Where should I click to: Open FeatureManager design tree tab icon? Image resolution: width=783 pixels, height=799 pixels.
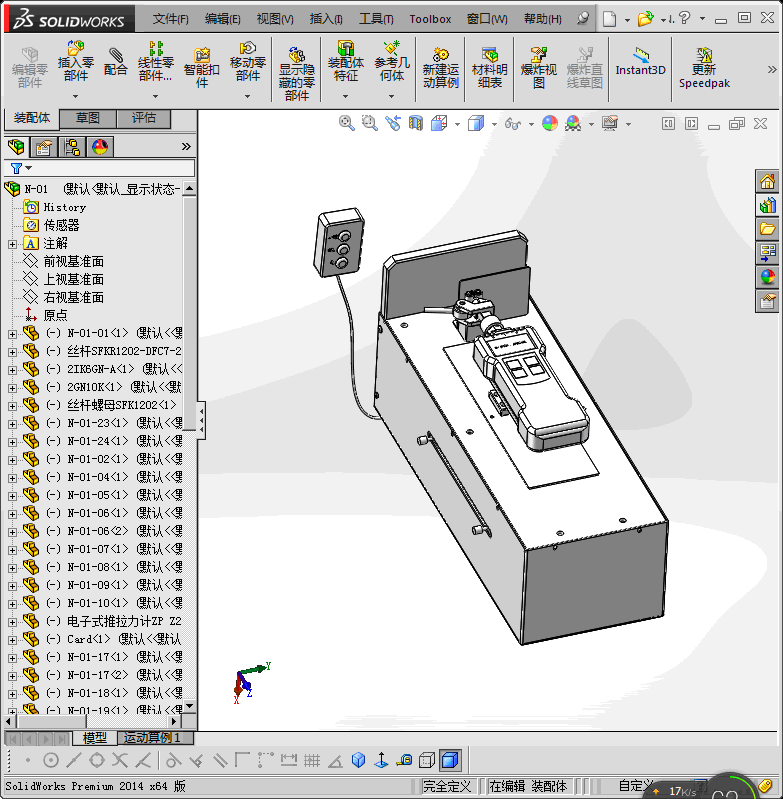tap(16, 147)
